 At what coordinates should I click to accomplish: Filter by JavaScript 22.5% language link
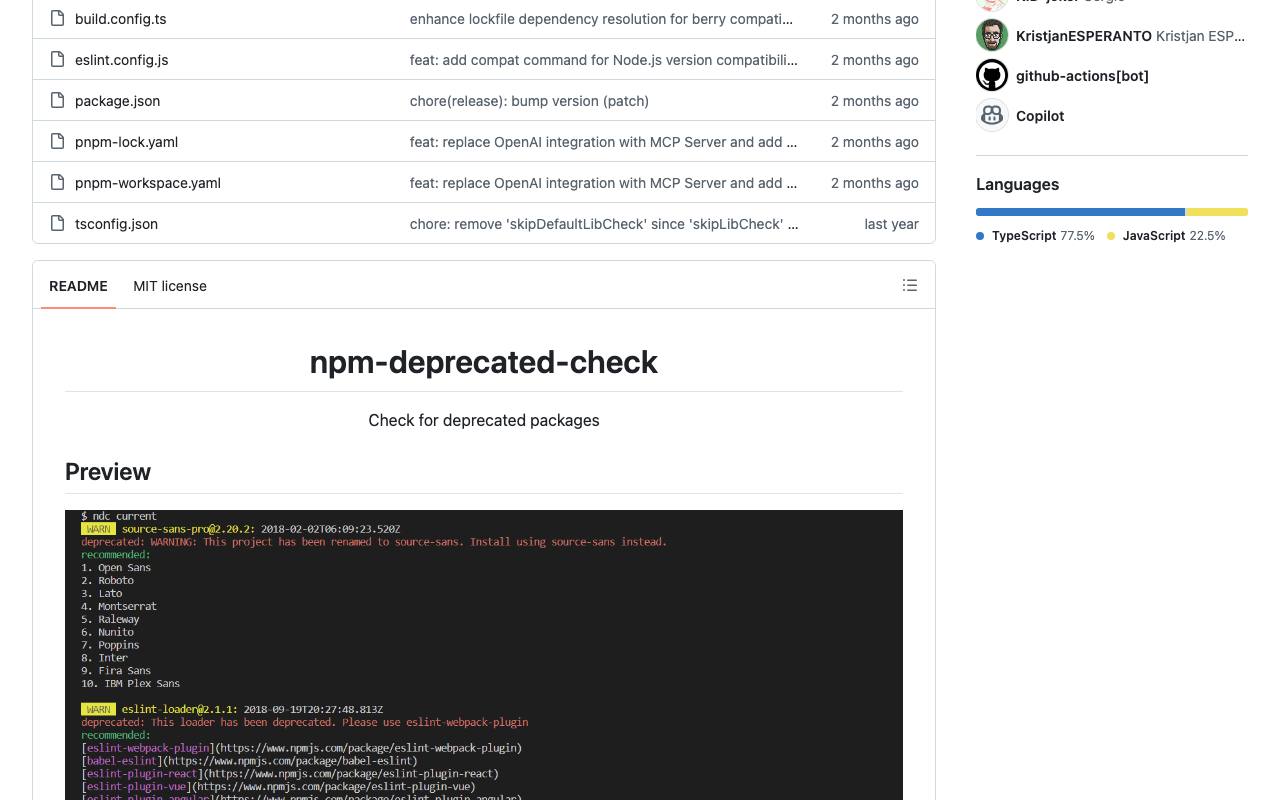click(1166, 236)
